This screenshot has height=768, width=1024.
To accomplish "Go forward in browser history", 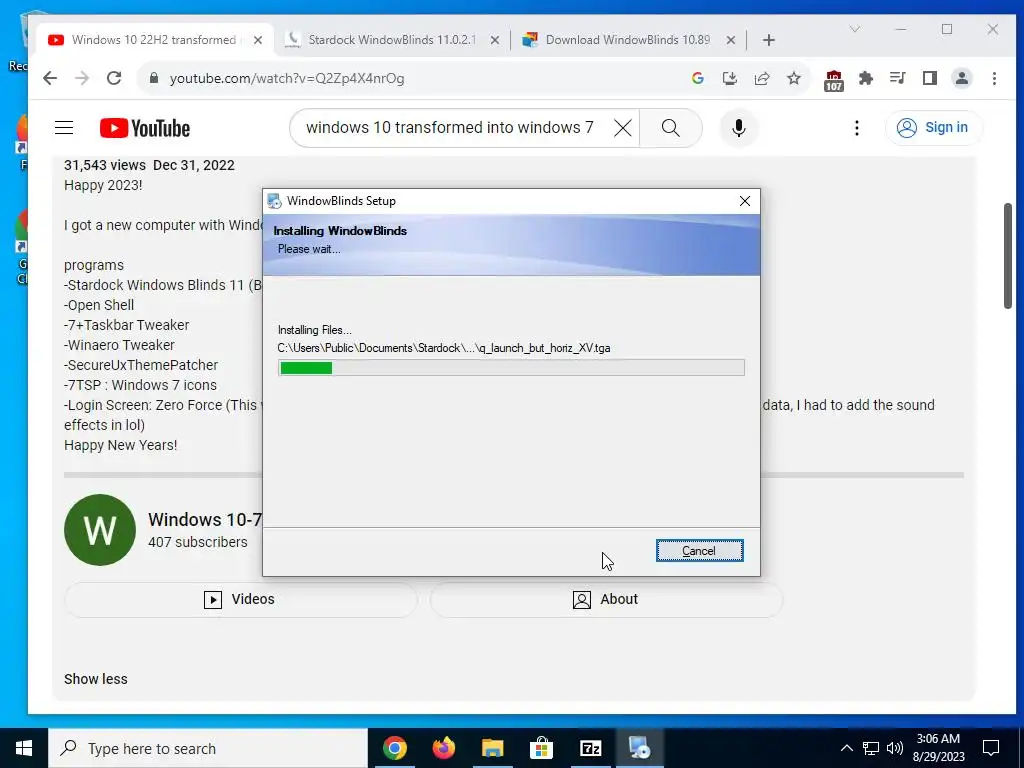I will point(82,78).
